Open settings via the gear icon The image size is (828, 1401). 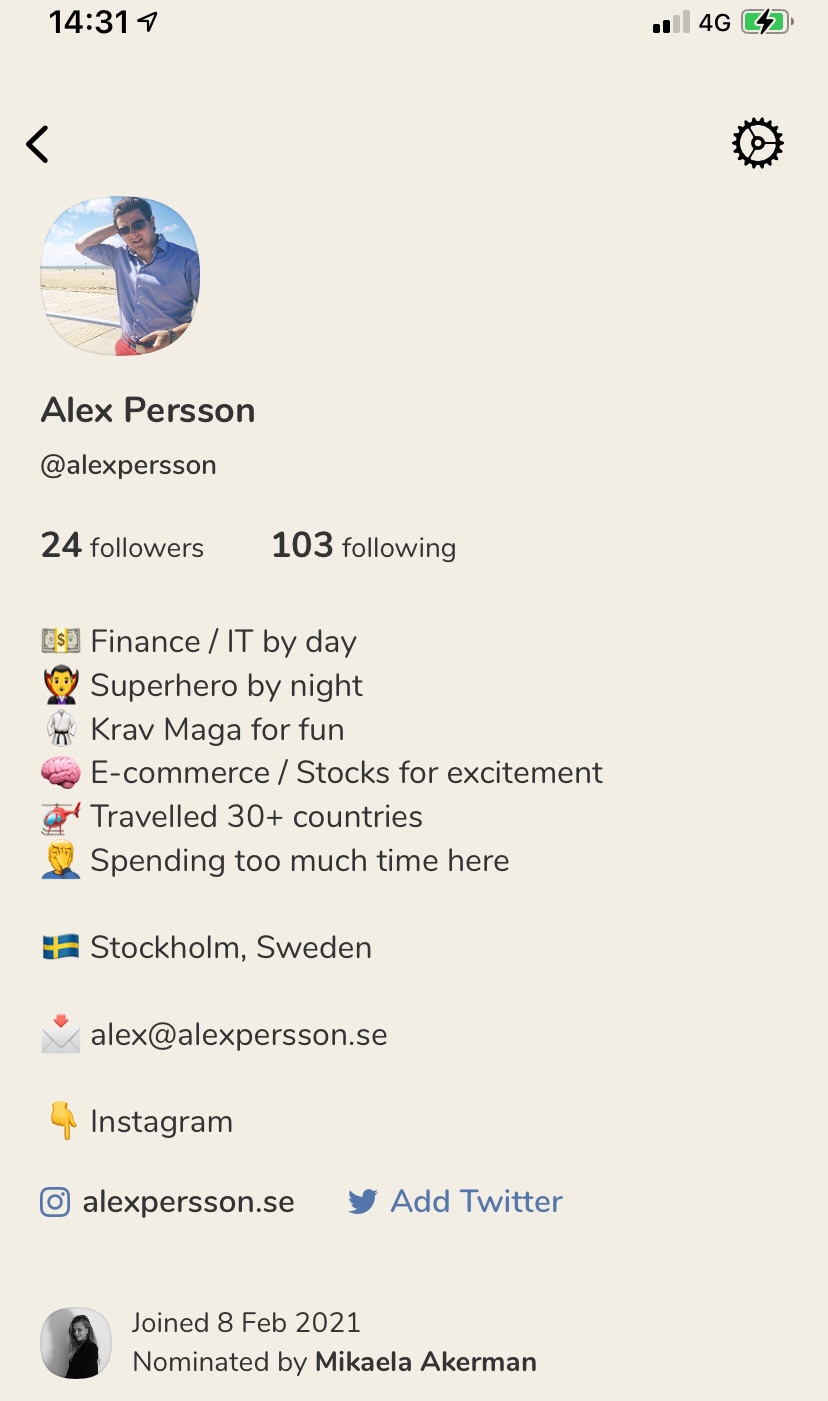pyautogui.click(x=758, y=144)
